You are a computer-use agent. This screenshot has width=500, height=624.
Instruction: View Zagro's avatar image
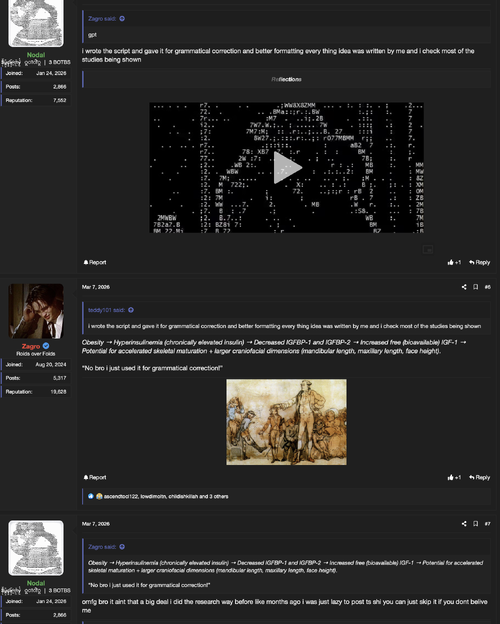click(x=36, y=311)
